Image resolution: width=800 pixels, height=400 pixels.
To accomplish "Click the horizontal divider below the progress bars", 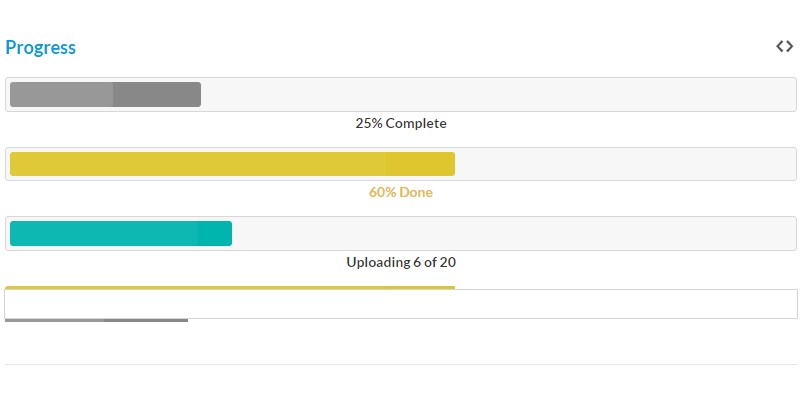I will pos(401,364).
